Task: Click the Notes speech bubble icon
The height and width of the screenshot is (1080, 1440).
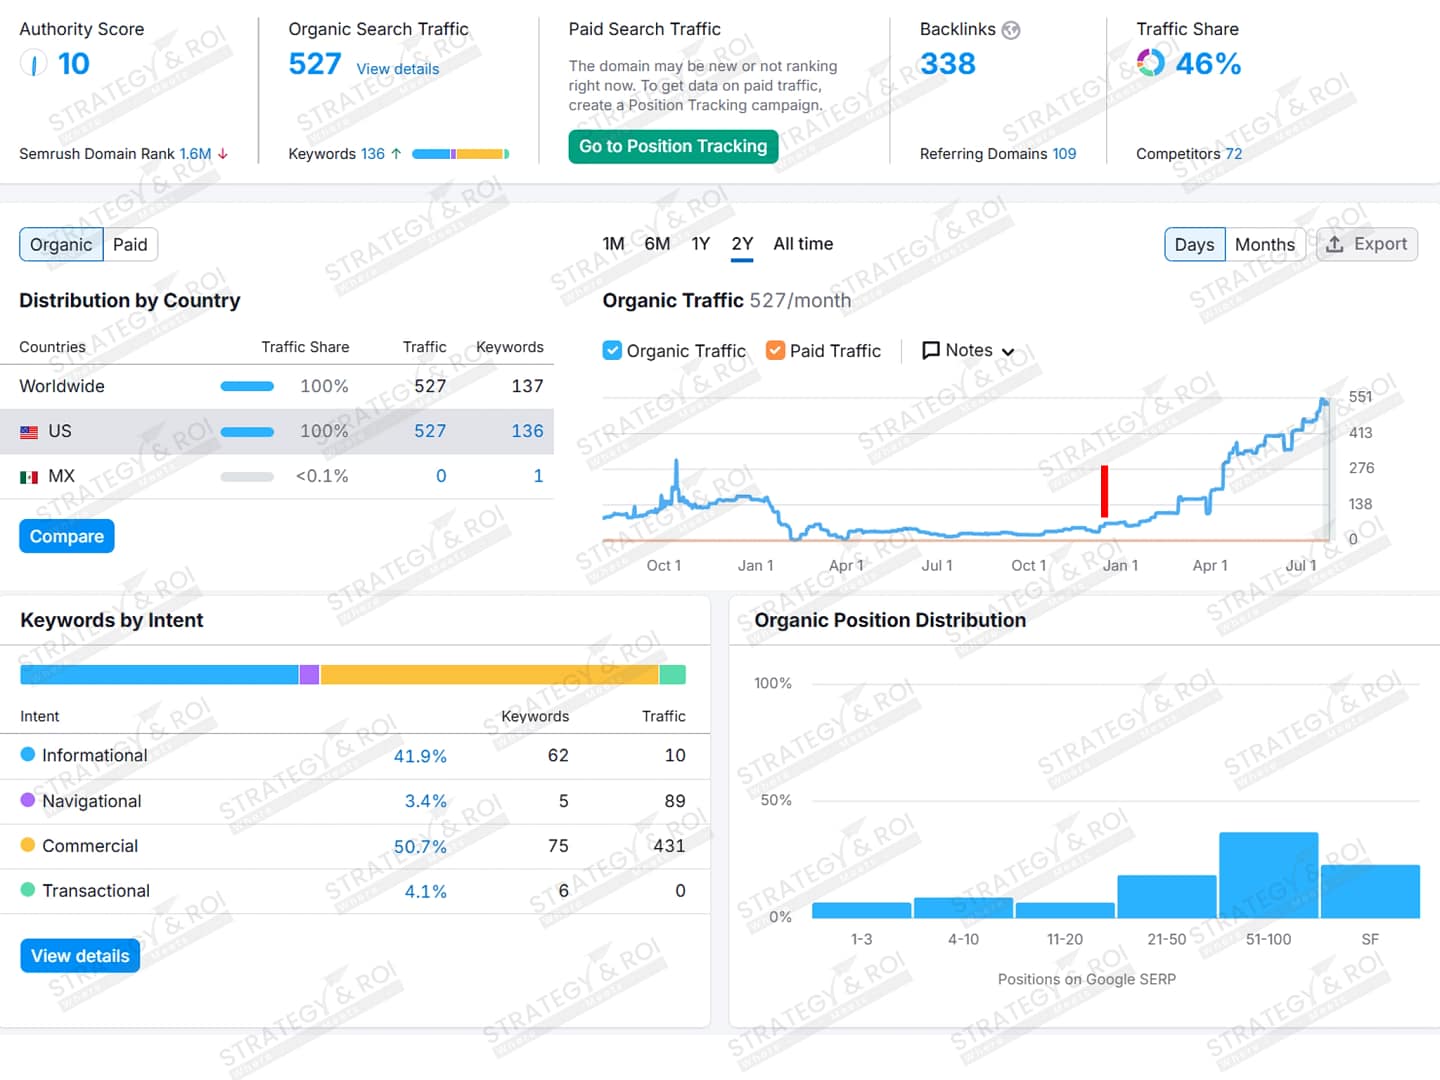Action: [x=930, y=350]
